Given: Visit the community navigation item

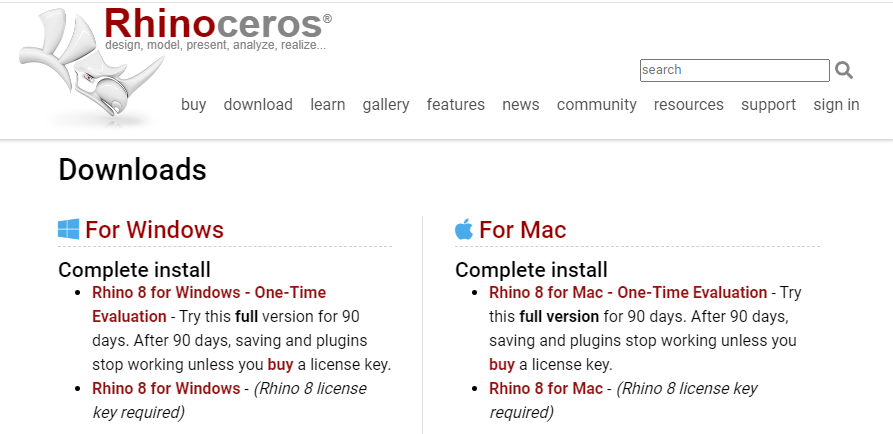Looking at the screenshot, I should click(597, 105).
